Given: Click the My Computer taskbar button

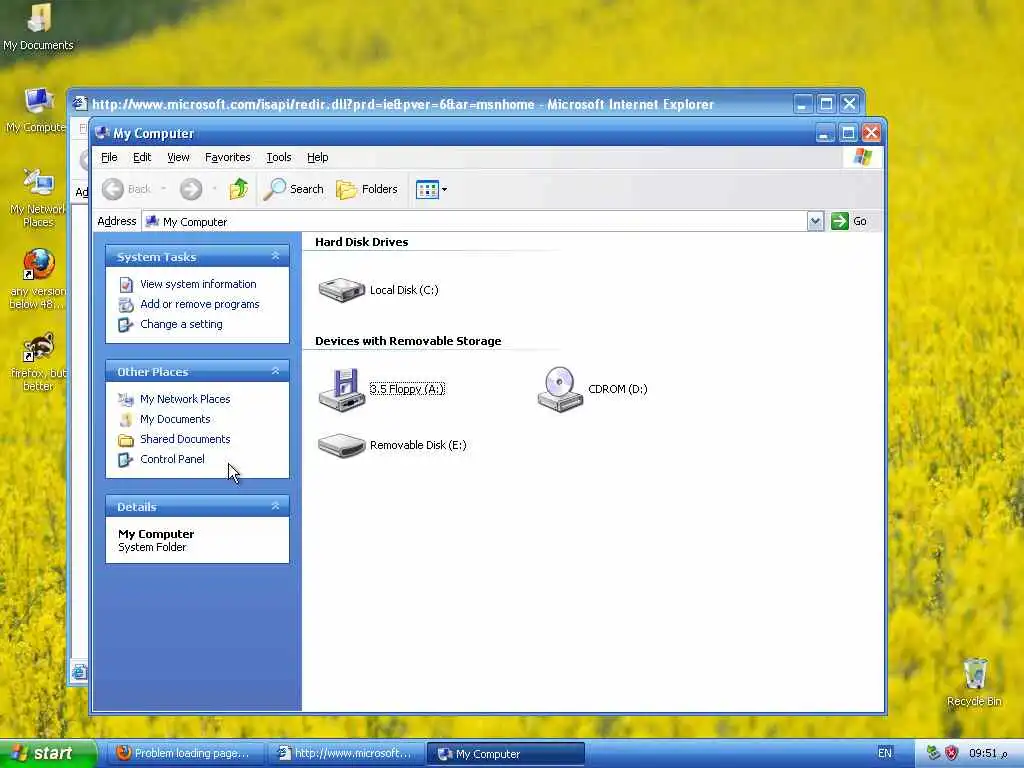Looking at the screenshot, I should (505, 754).
